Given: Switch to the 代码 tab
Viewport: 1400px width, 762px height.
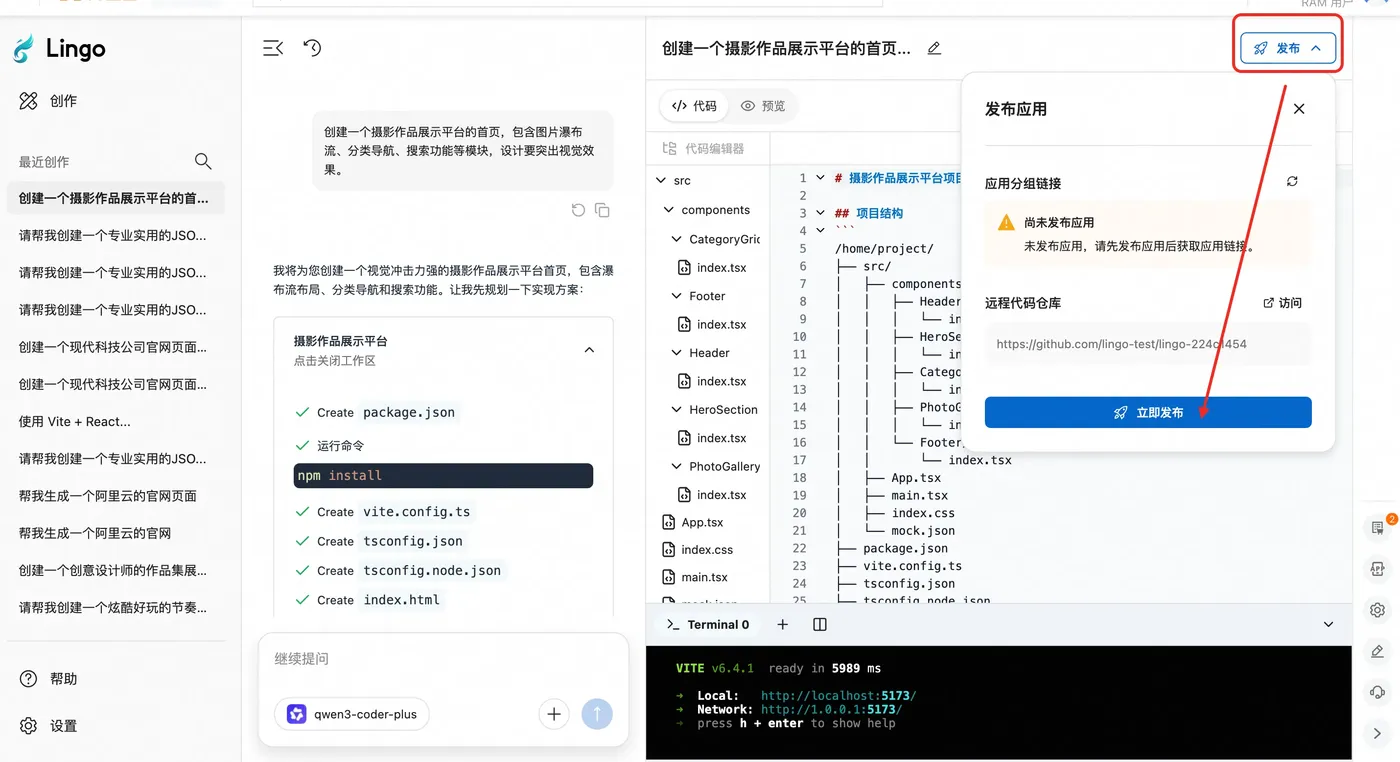Looking at the screenshot, I should [694, 106].
